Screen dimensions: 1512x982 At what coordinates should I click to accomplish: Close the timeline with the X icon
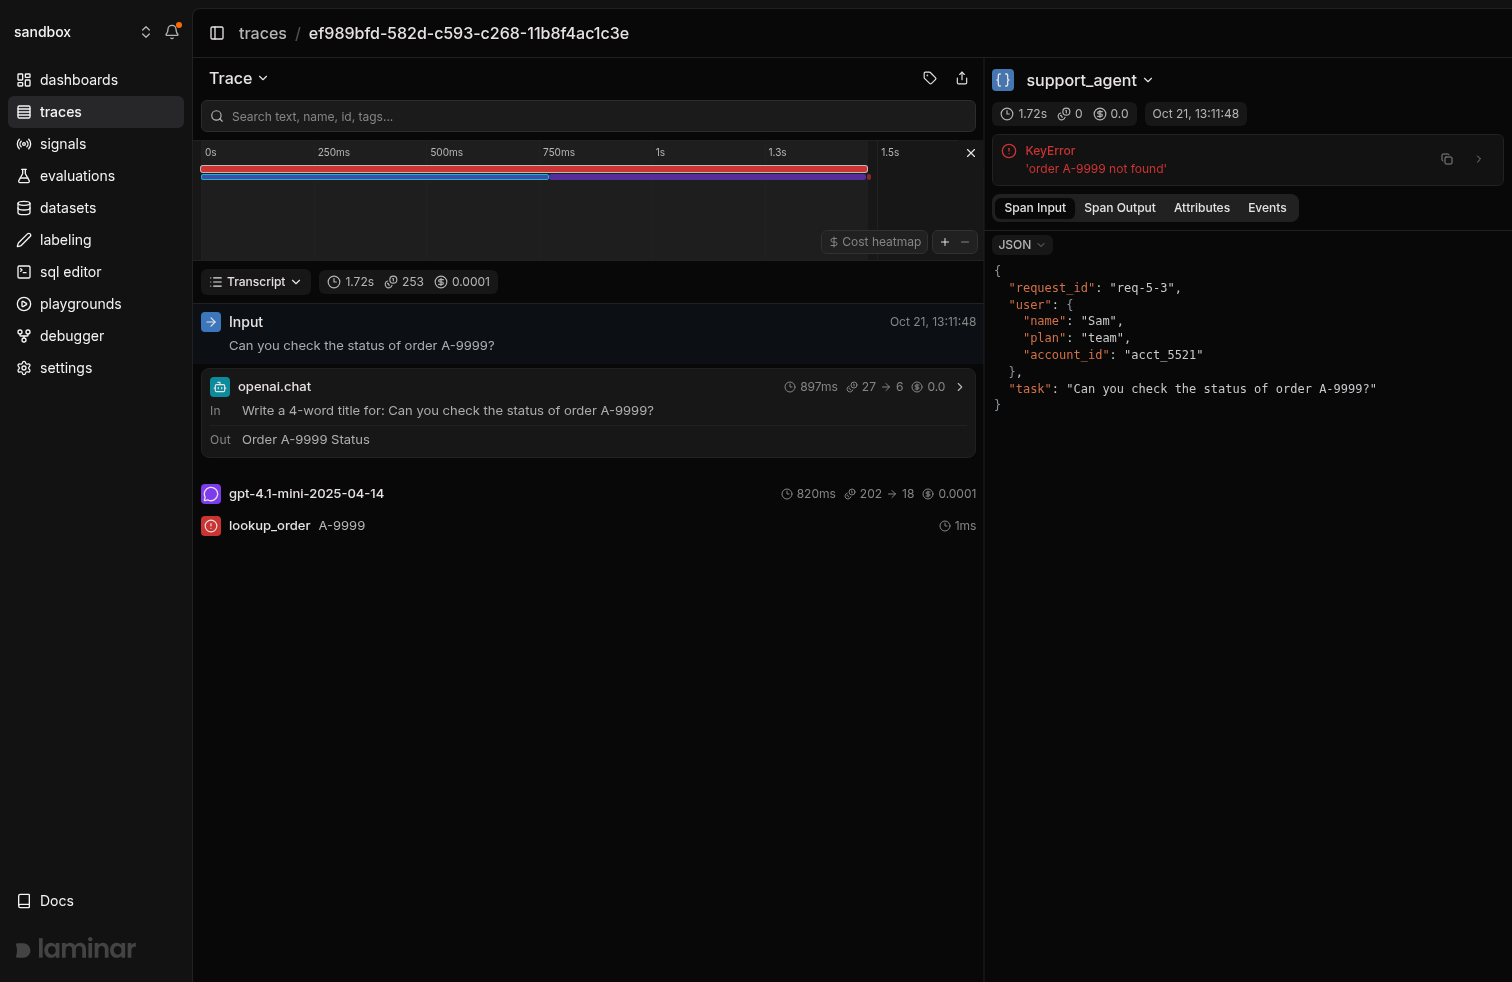coord(970,153)
